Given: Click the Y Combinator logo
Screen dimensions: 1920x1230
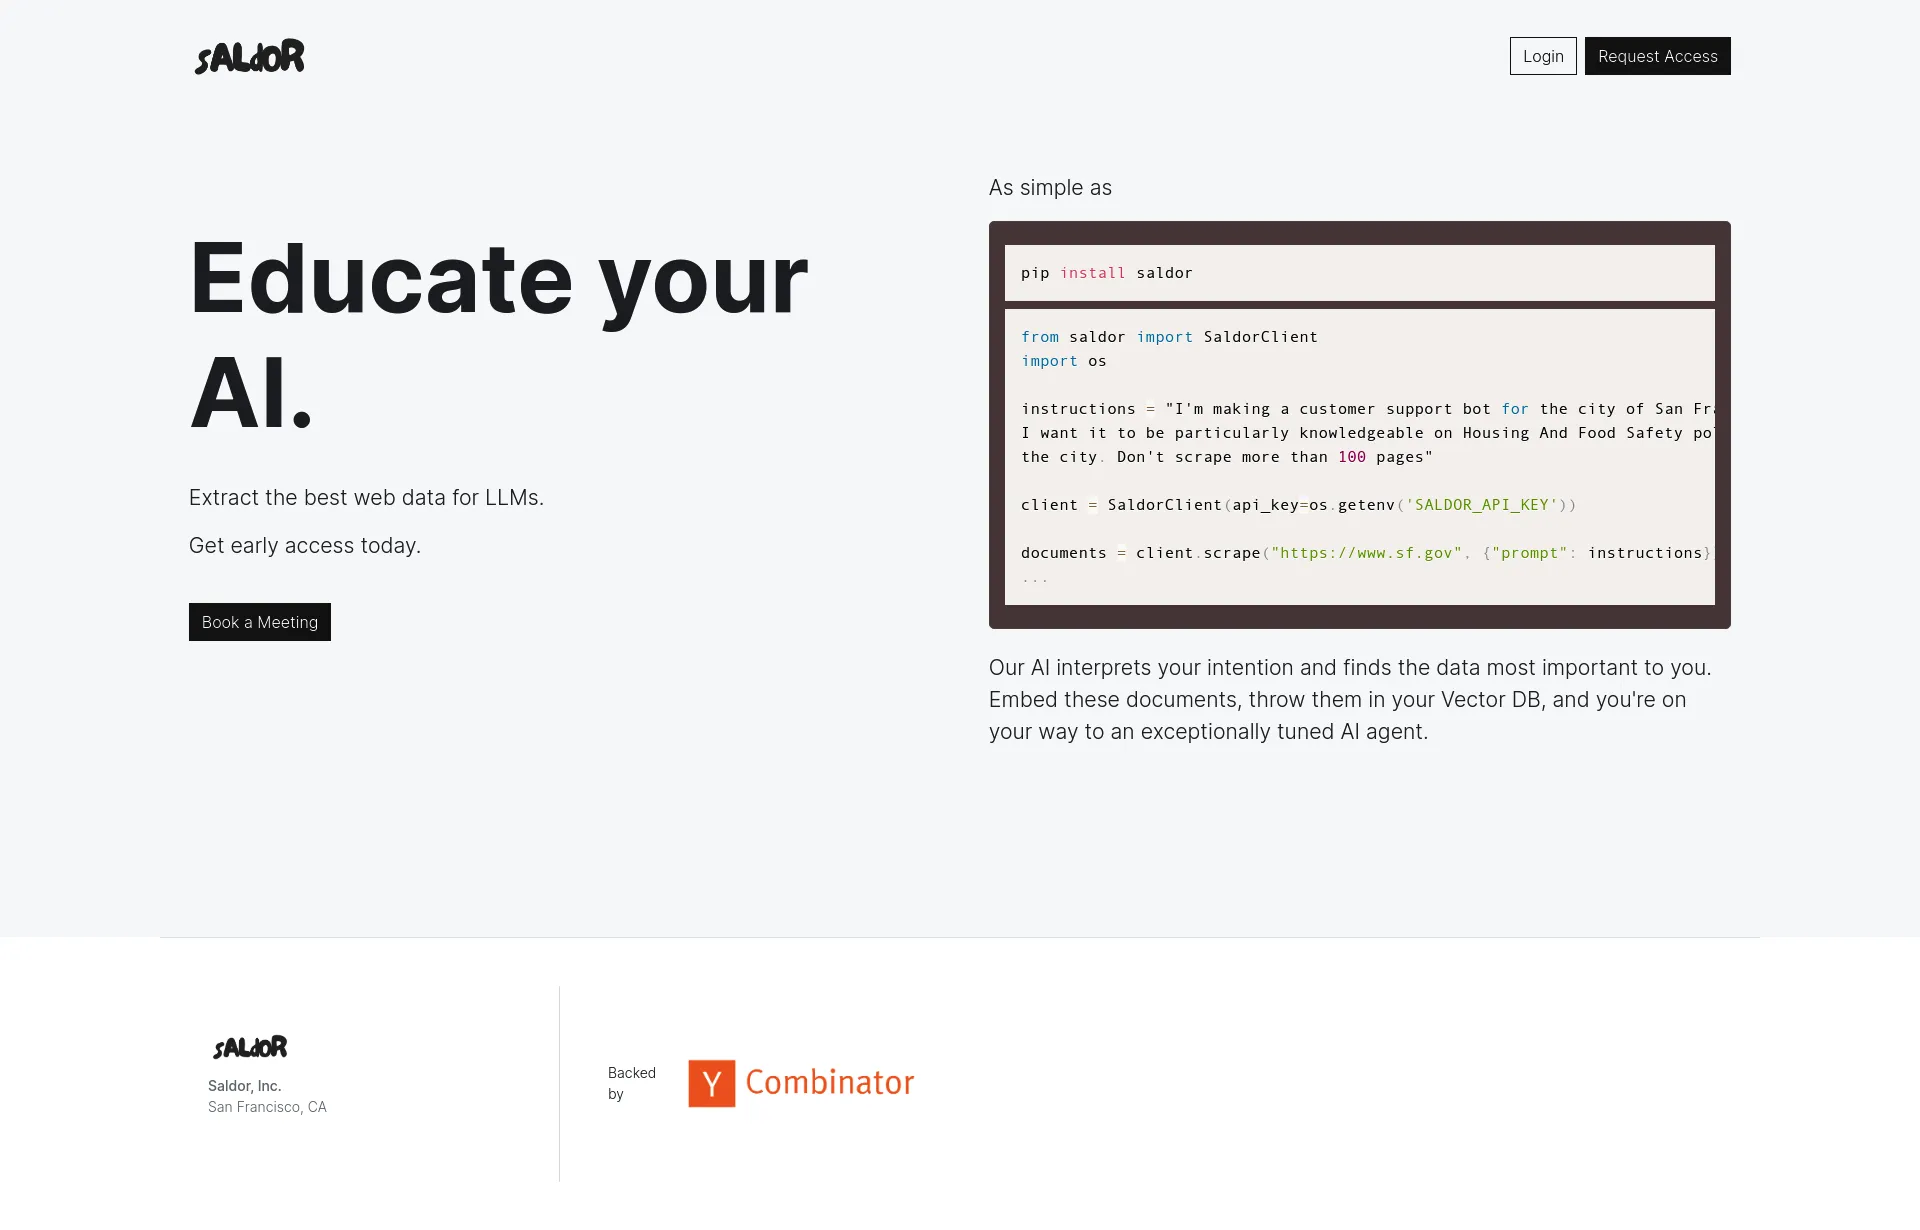Looking at the screenshot, I should 801,1083.
